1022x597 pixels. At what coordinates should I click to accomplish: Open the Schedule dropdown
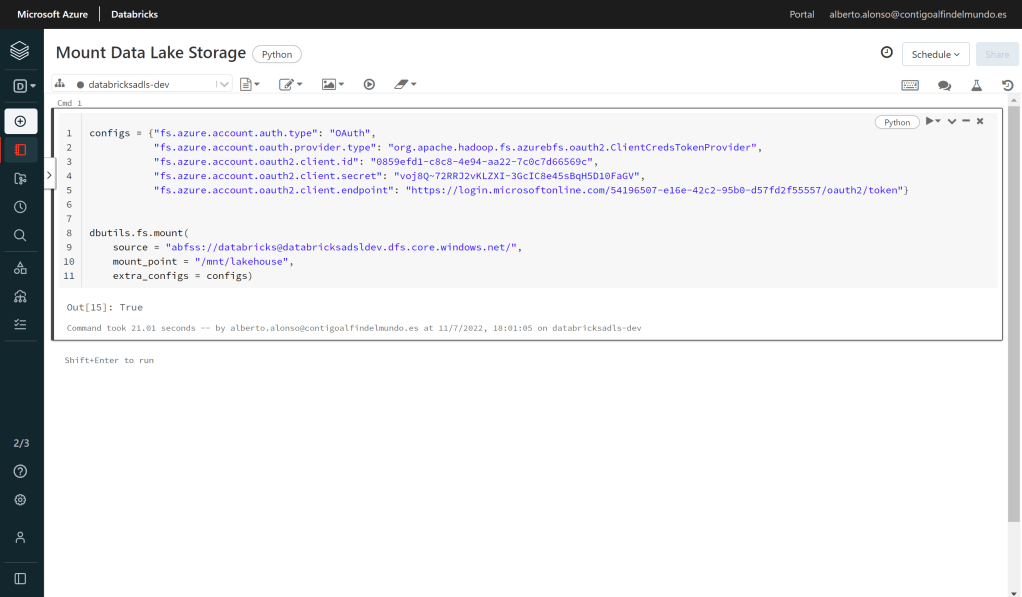point(935,54)
